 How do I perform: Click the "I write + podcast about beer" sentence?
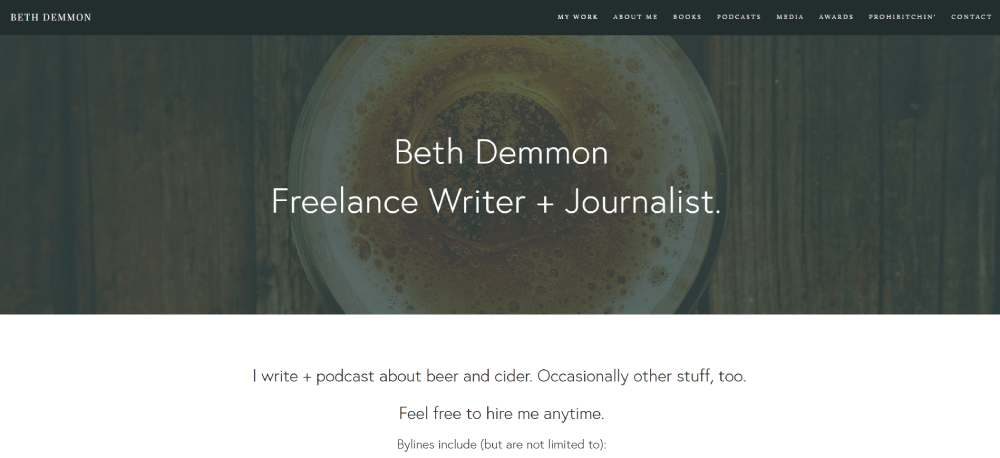[x=391, y=377]
